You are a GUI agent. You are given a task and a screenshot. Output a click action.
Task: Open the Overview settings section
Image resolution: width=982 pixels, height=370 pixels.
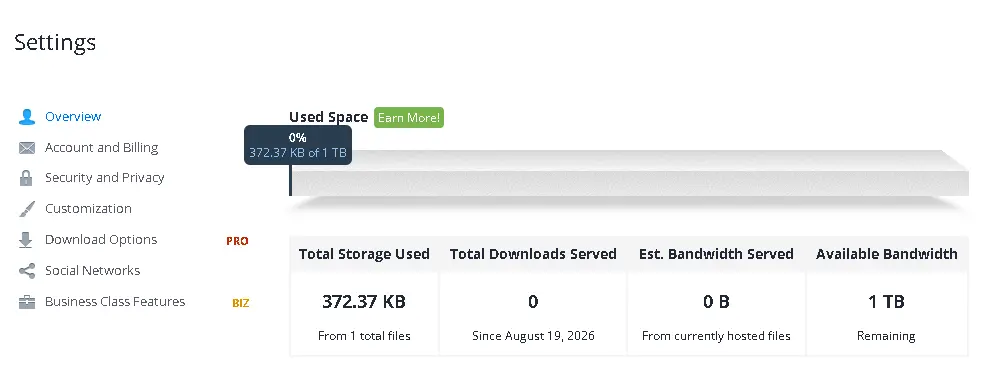73,116
